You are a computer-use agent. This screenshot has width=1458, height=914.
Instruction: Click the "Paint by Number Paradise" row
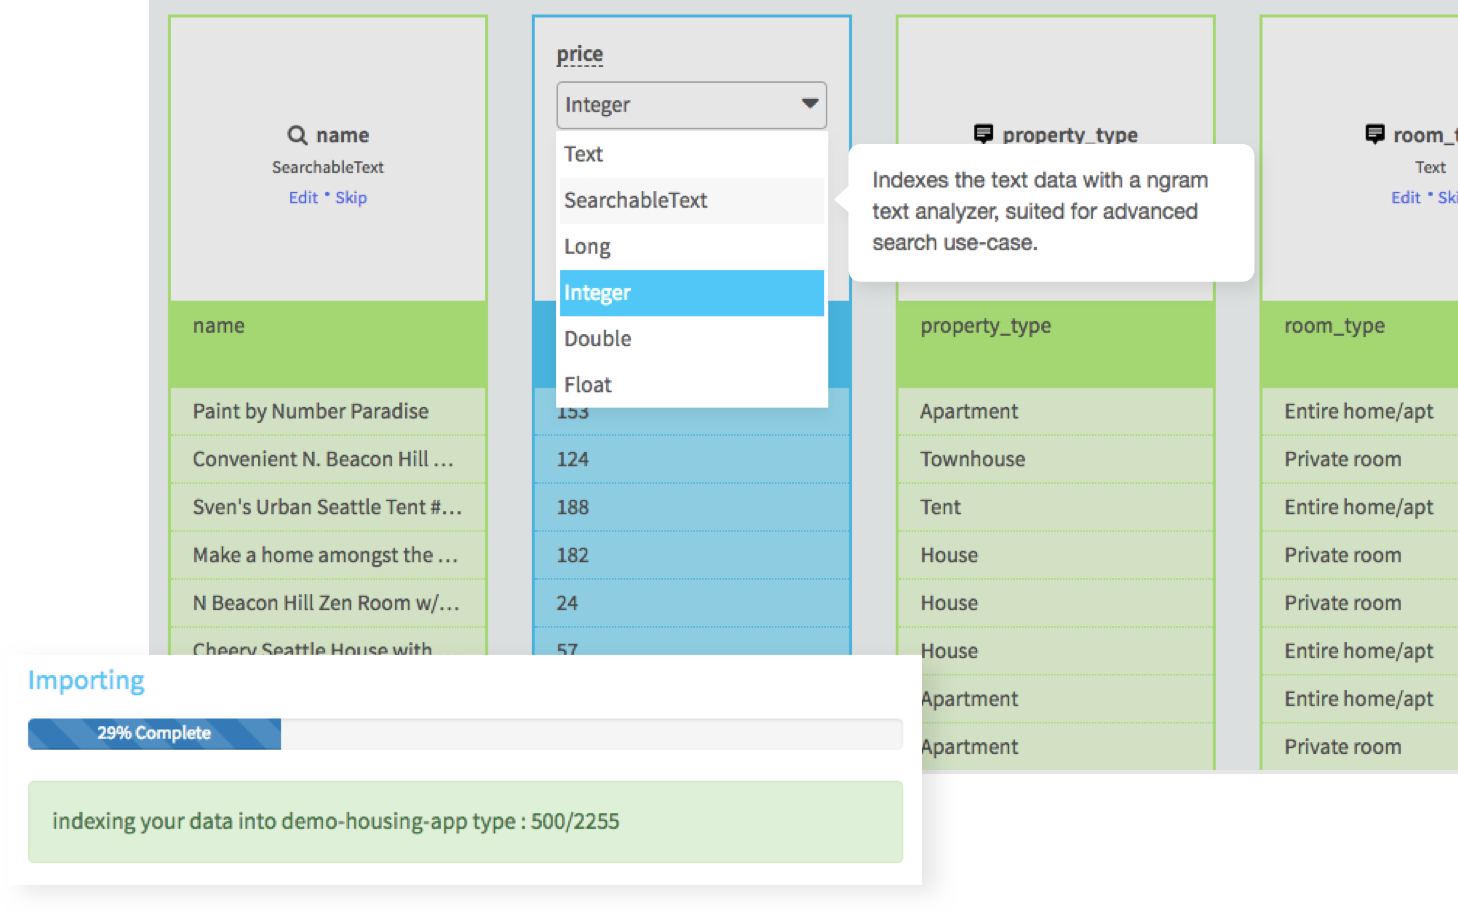[x=311, y=411]
